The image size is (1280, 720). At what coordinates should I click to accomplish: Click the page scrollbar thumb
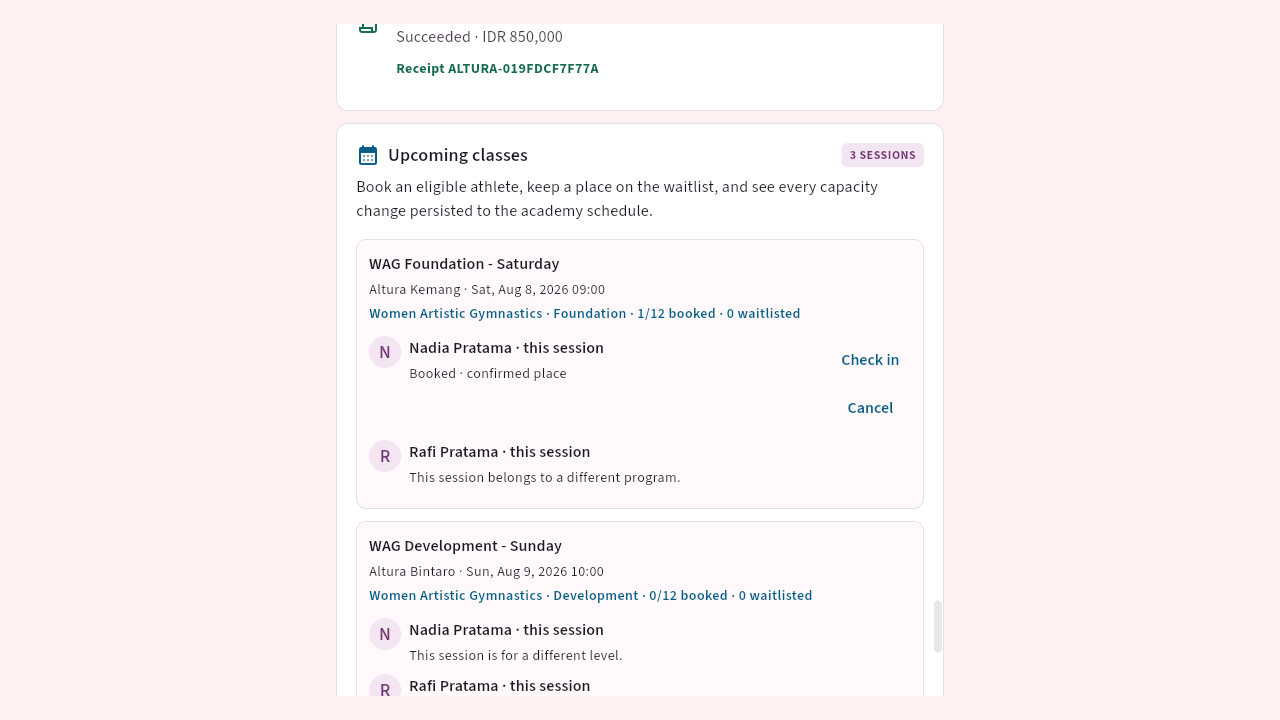938,626
